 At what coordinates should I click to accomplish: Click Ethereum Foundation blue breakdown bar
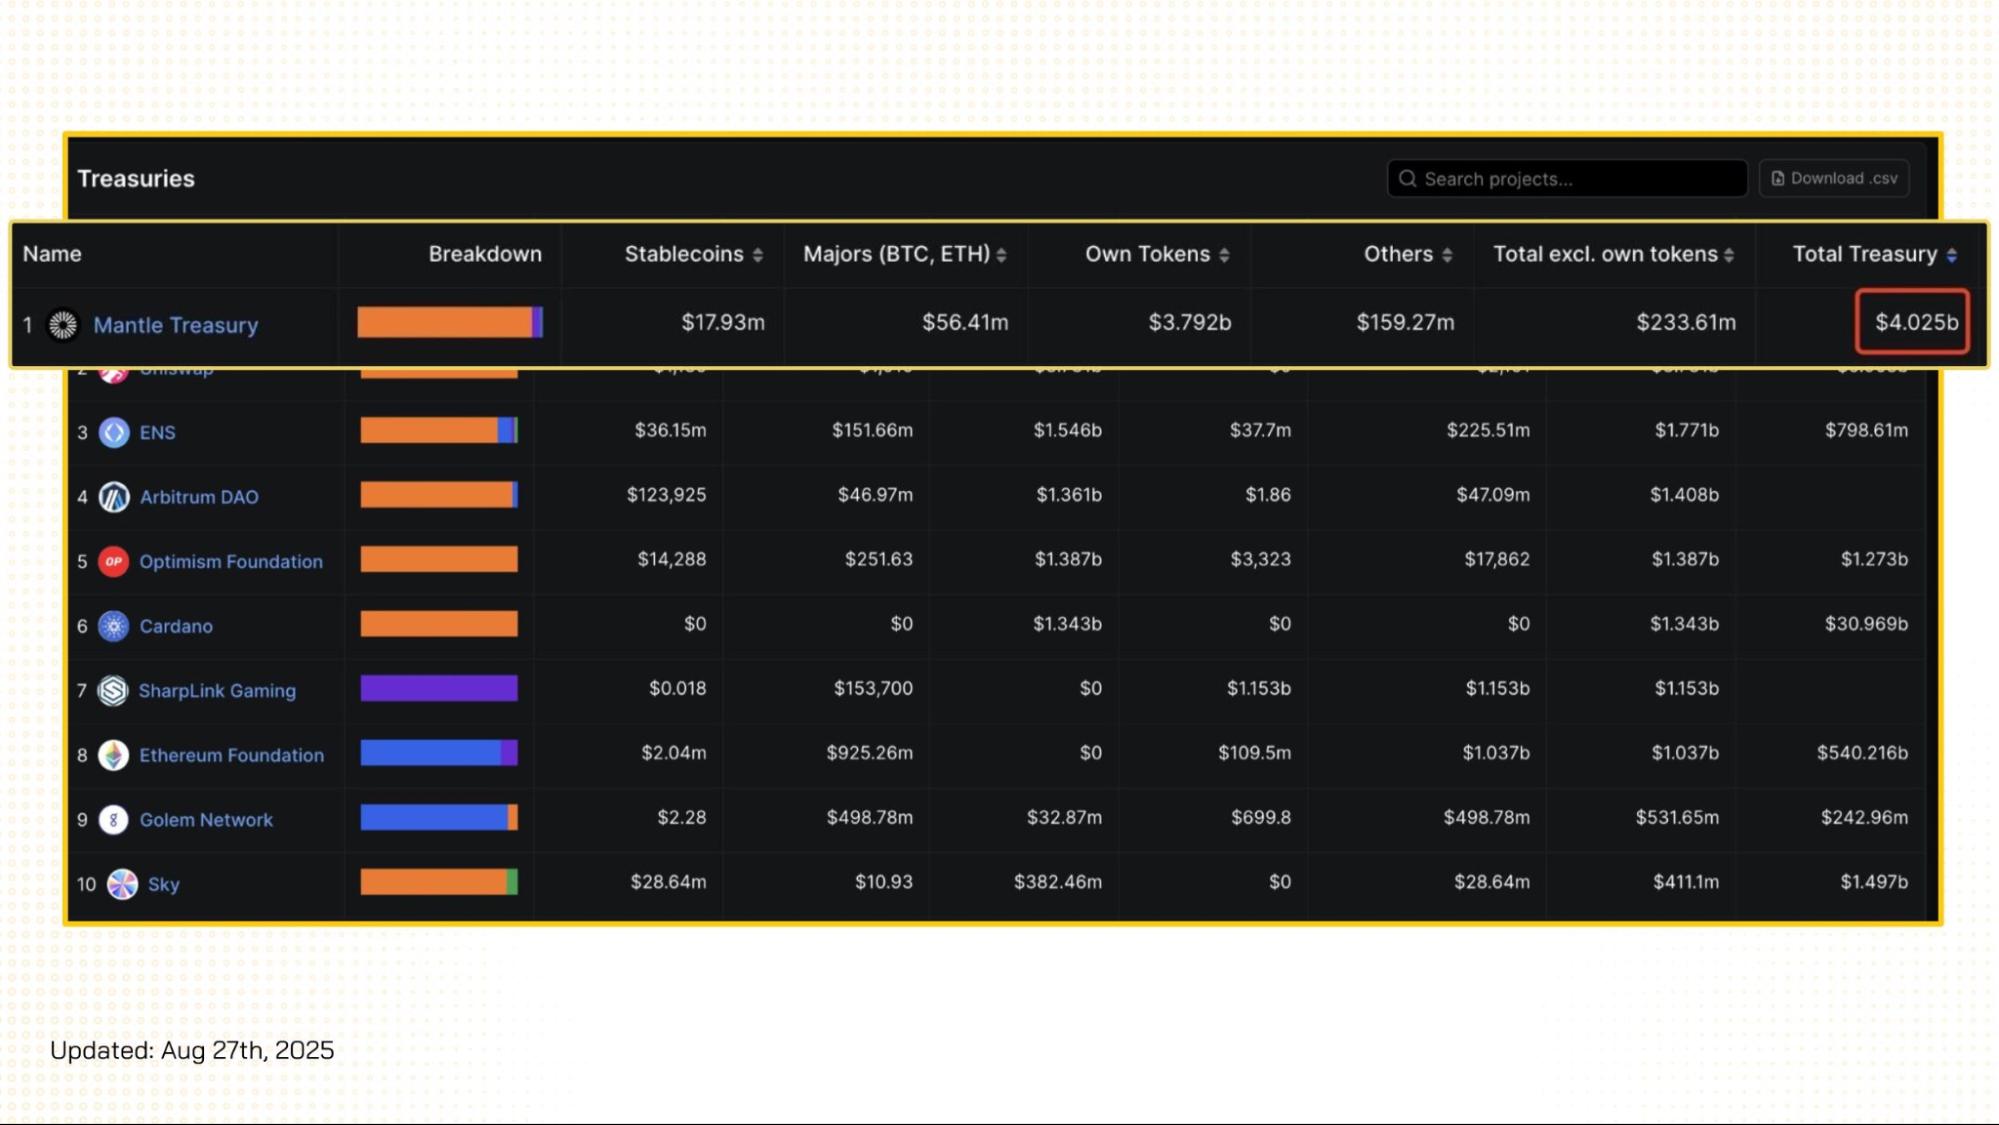pyautogui.click(x=439, y=753)
